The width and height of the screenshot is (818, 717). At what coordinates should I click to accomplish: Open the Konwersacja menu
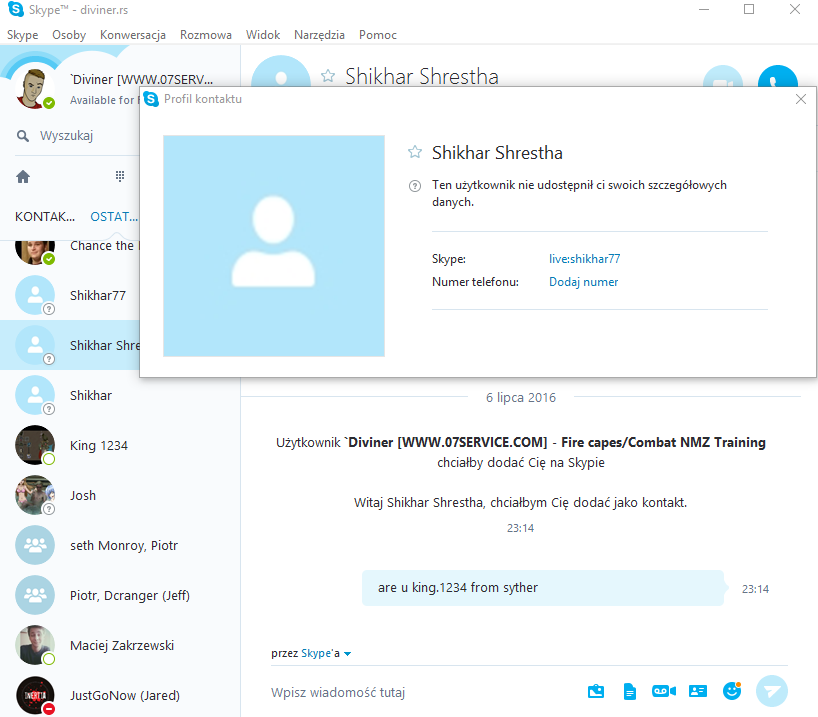[x=133, y=35]
